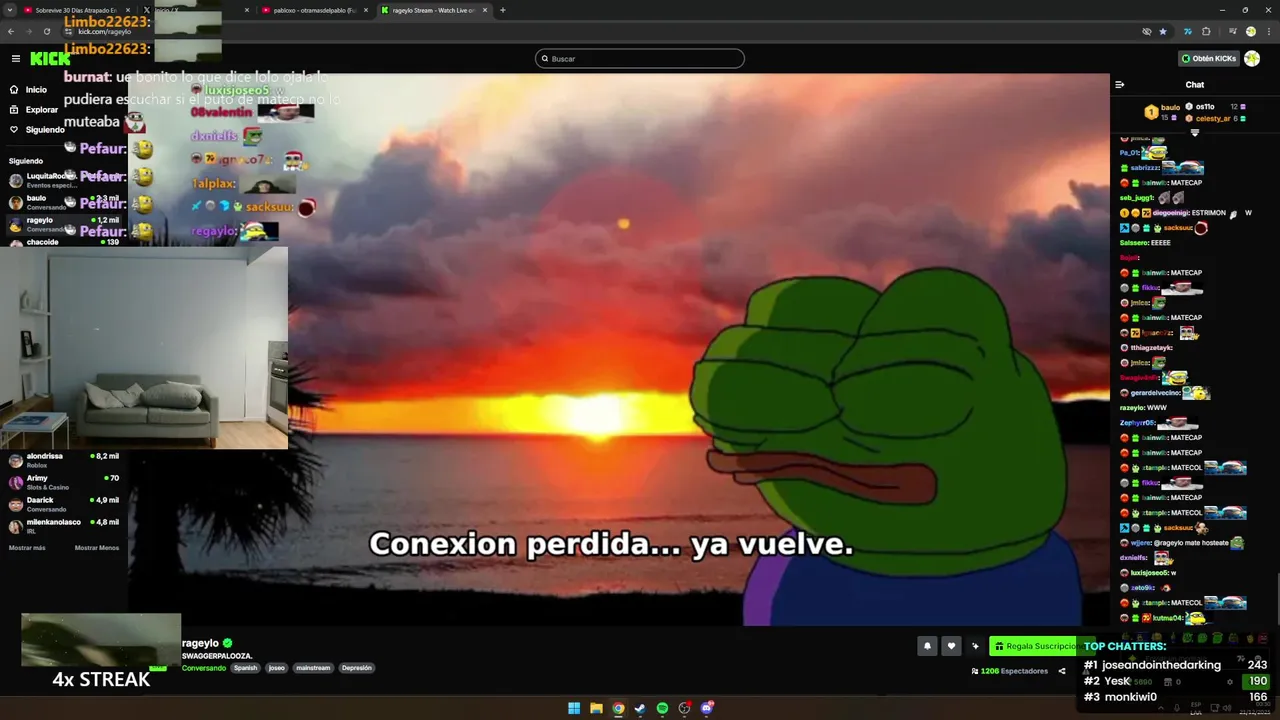Click the Depresión tag

point(356,668)
